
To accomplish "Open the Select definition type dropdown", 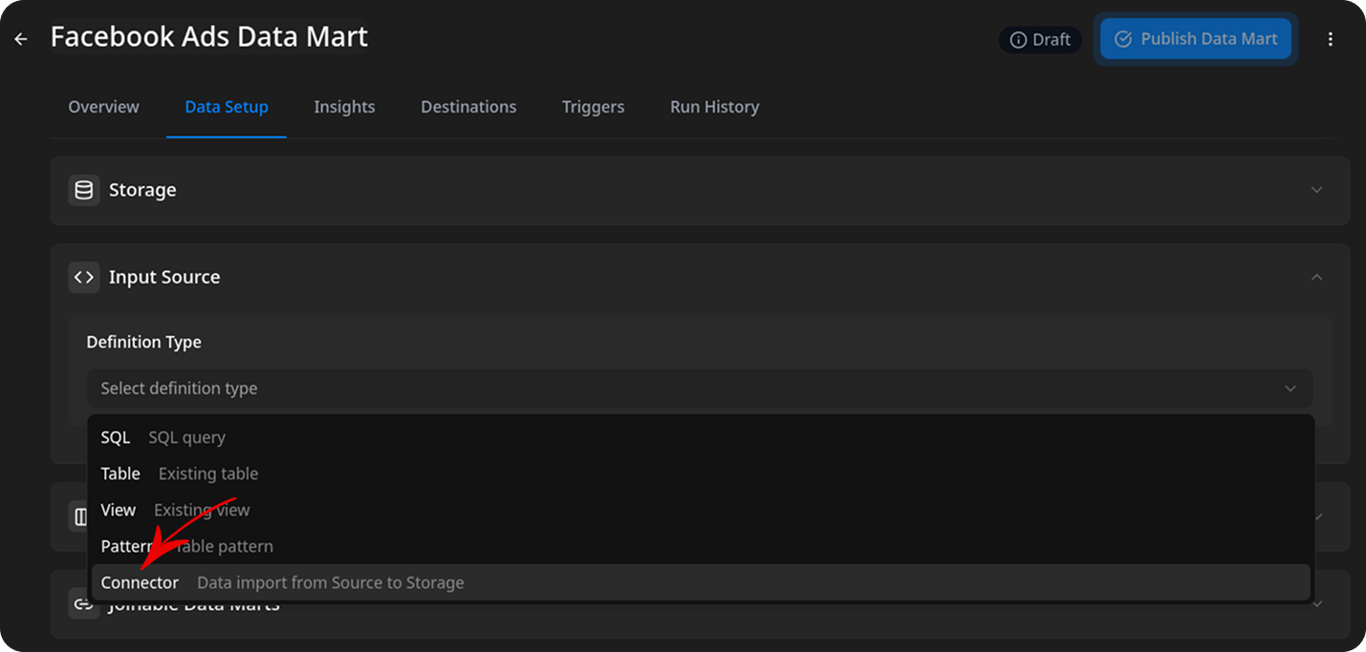I will 700,388.
